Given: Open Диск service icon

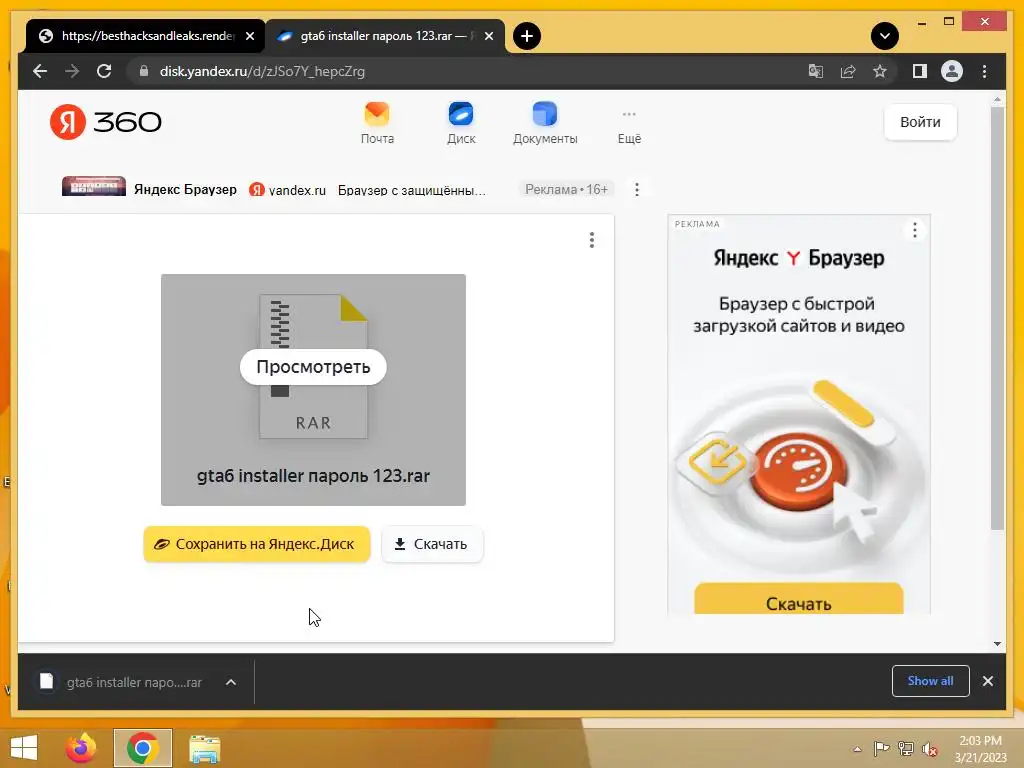Looking at the screenshot, I should [461, 123].
